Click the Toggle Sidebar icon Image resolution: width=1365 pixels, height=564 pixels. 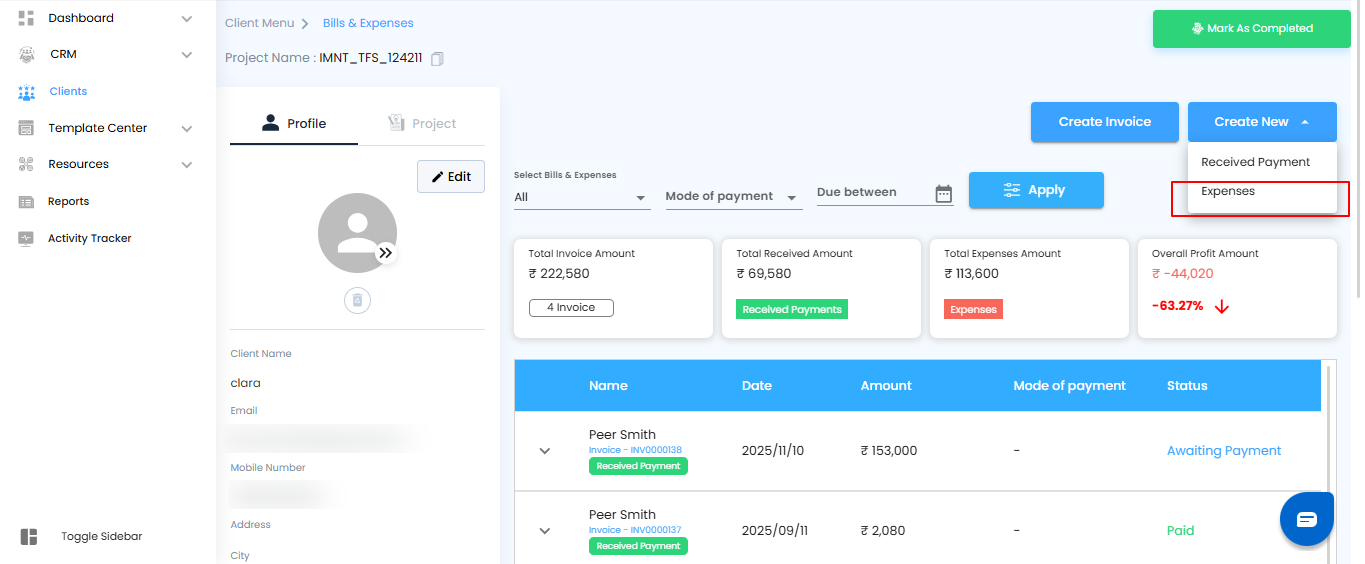29,537
